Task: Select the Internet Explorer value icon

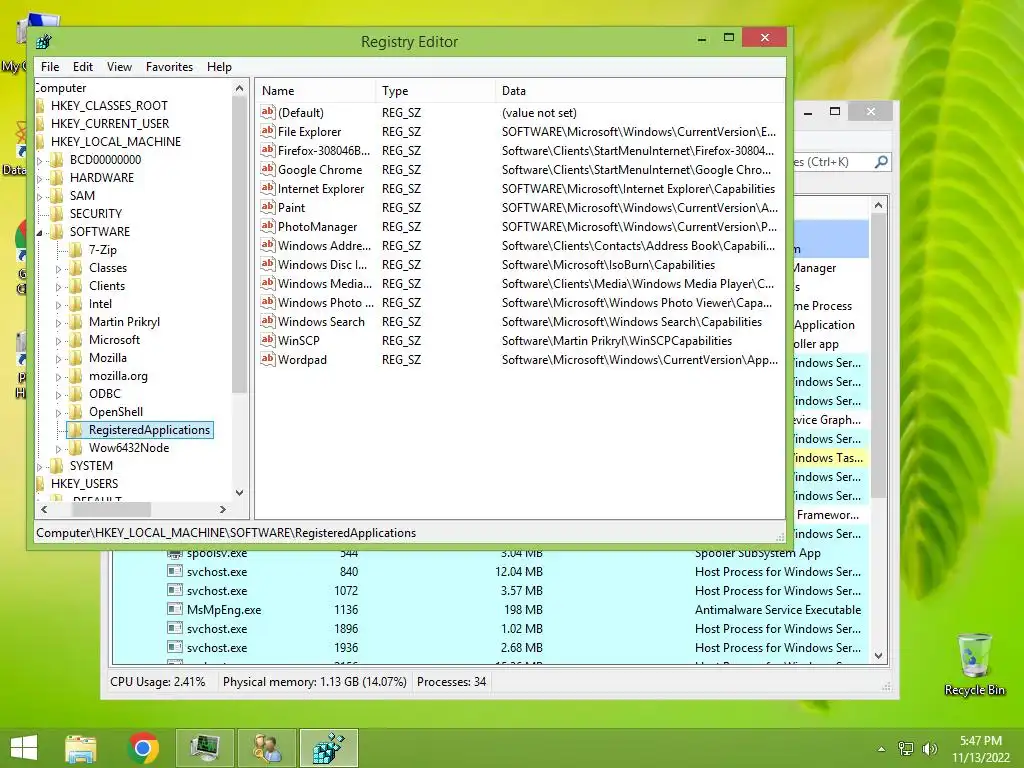Action: (267, 188)
